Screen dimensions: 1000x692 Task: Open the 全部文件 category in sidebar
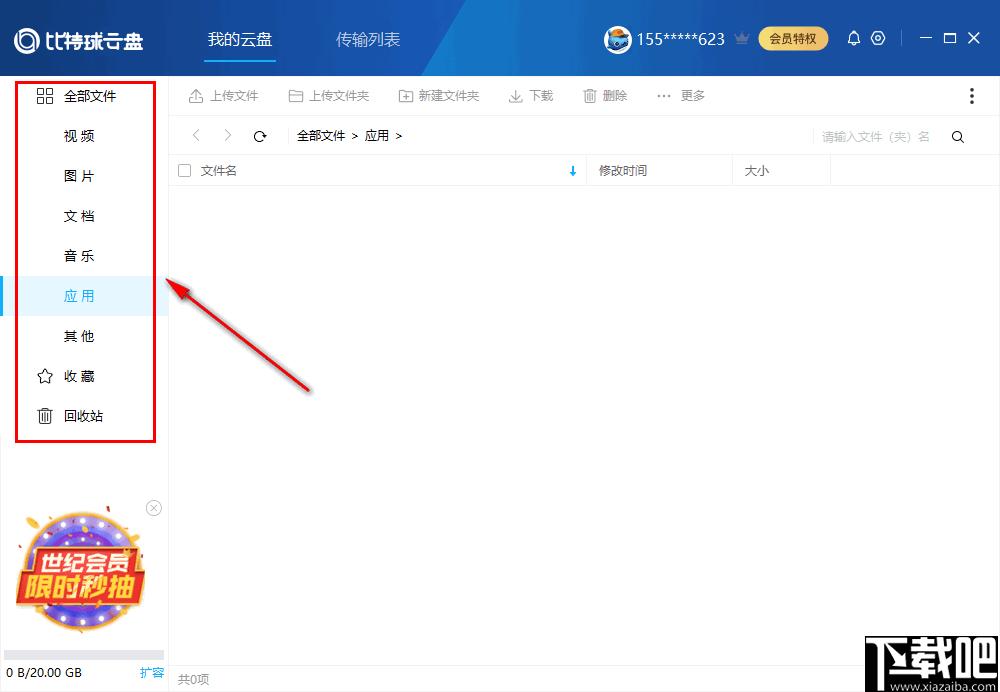click(x=77, y=96)
